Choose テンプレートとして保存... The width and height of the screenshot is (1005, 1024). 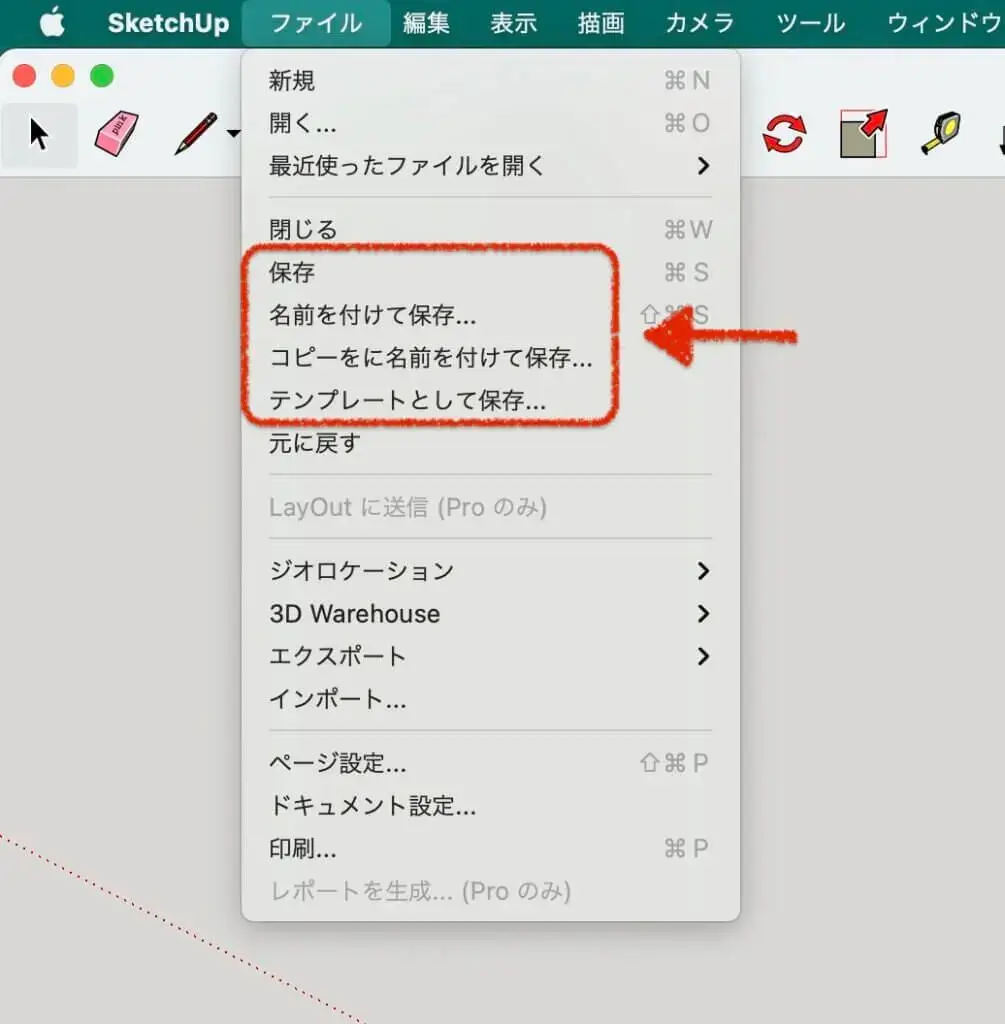coord(490,400)
